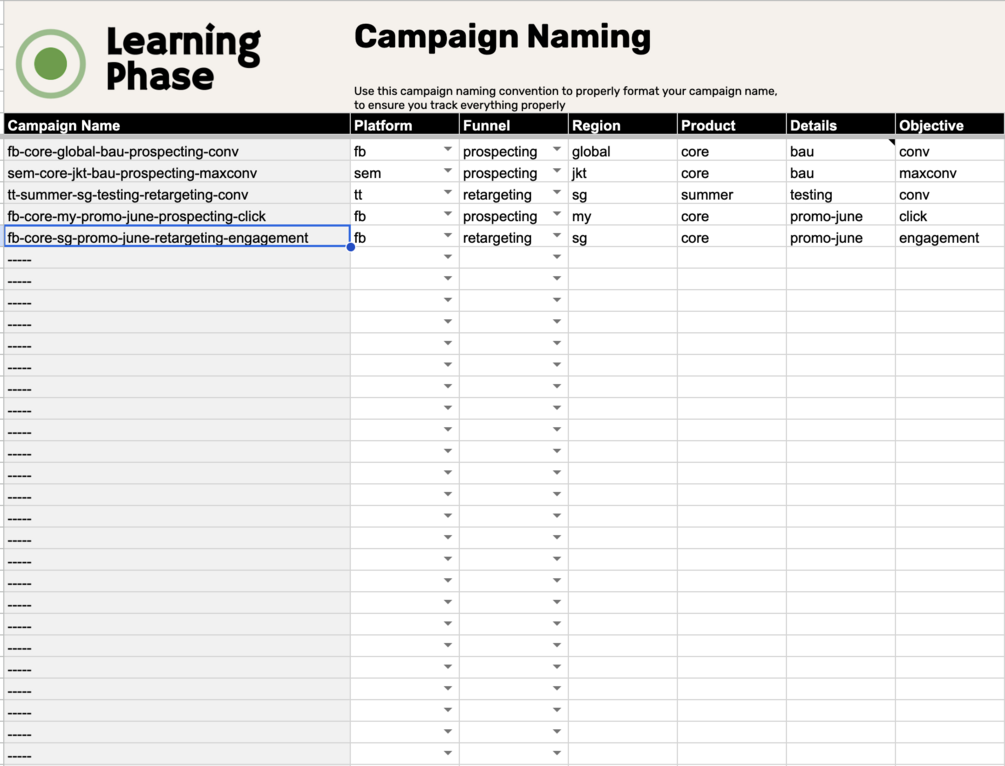Select the Campaign Name header cell
The image size is (1005, 766).
(x=177, y=125)
